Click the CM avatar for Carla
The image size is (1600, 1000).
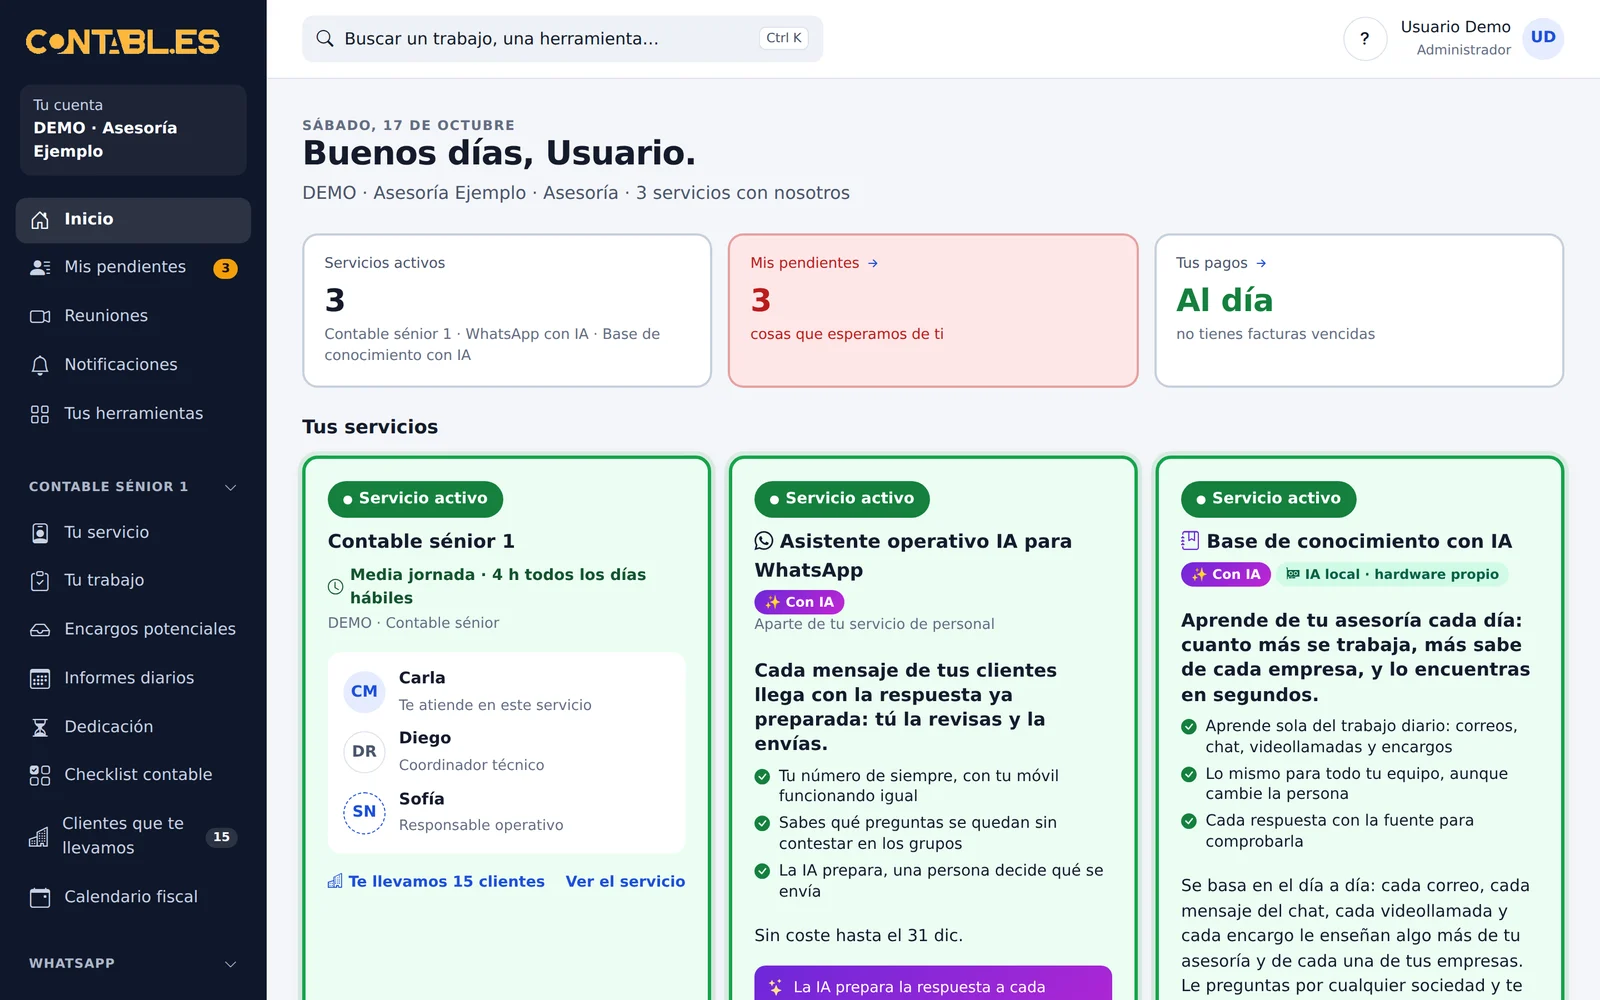(x=364, y=691)
